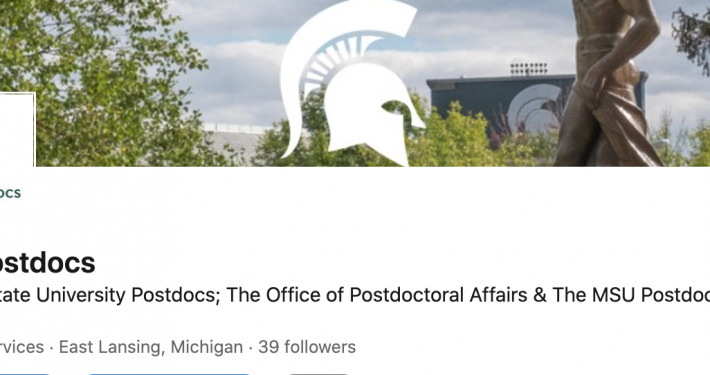
Task: Click the bronze Sparty statue in banner
Action: click(607, 83)
